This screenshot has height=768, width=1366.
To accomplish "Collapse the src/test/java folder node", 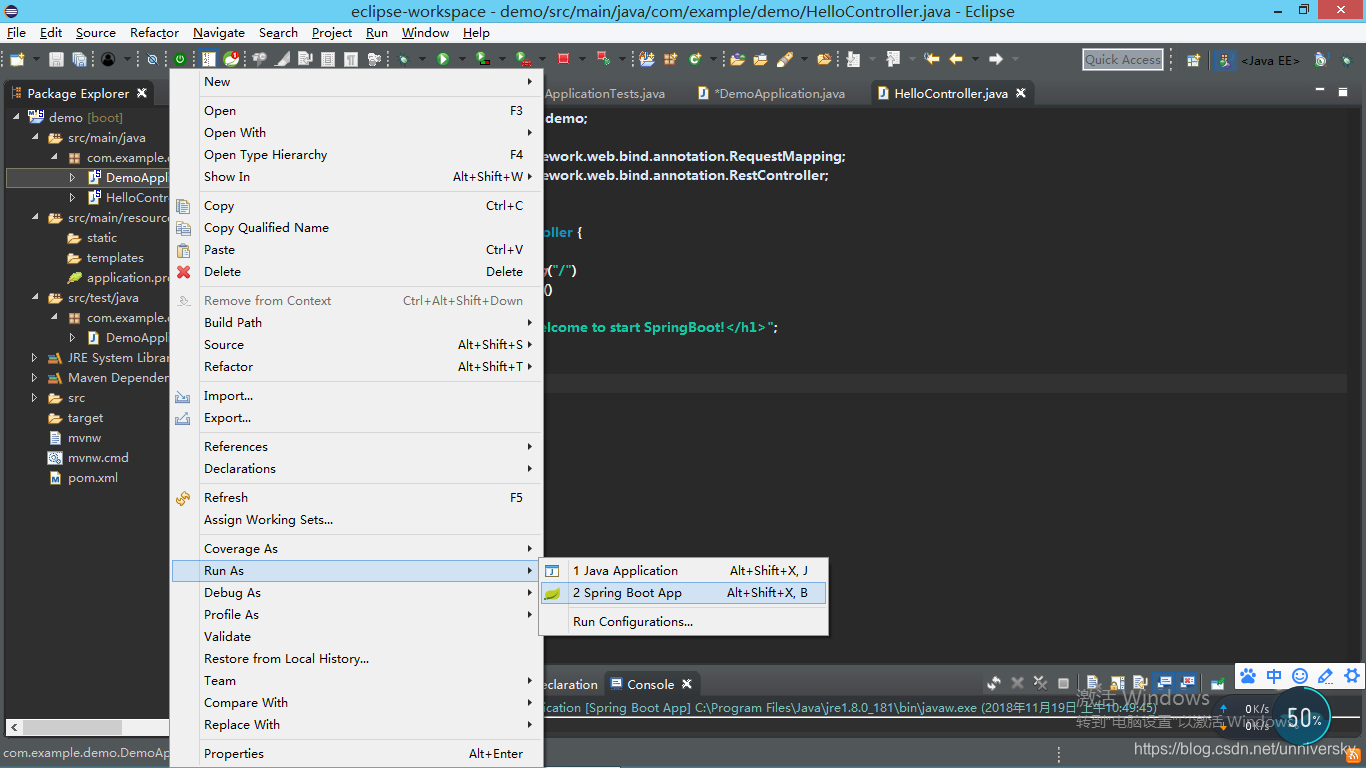I will click(x=35, y=298).
